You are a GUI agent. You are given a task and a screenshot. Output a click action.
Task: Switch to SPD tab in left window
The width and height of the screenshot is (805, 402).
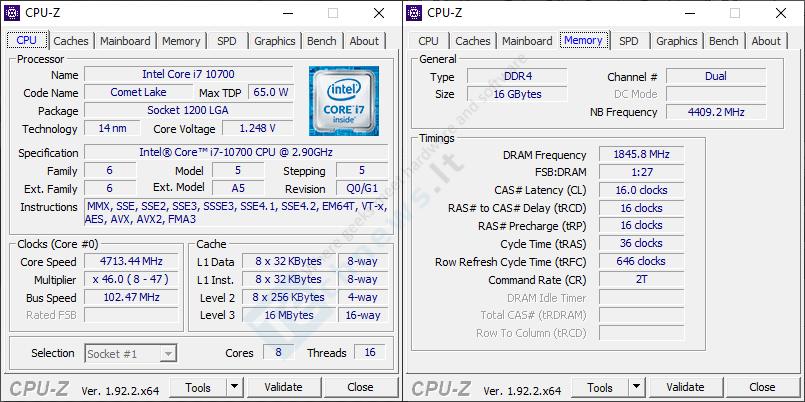pyautogui.click(x=227, y=41)
